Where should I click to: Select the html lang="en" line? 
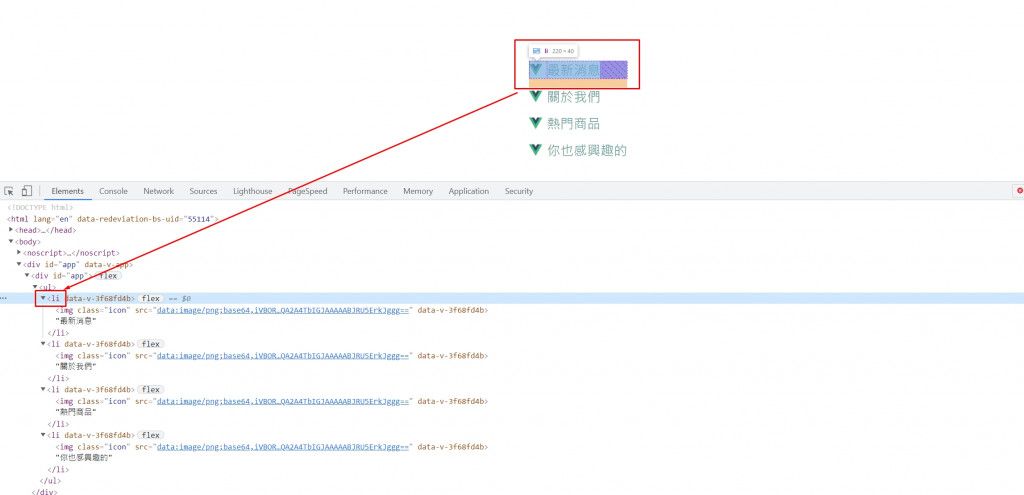pos(112,219)
